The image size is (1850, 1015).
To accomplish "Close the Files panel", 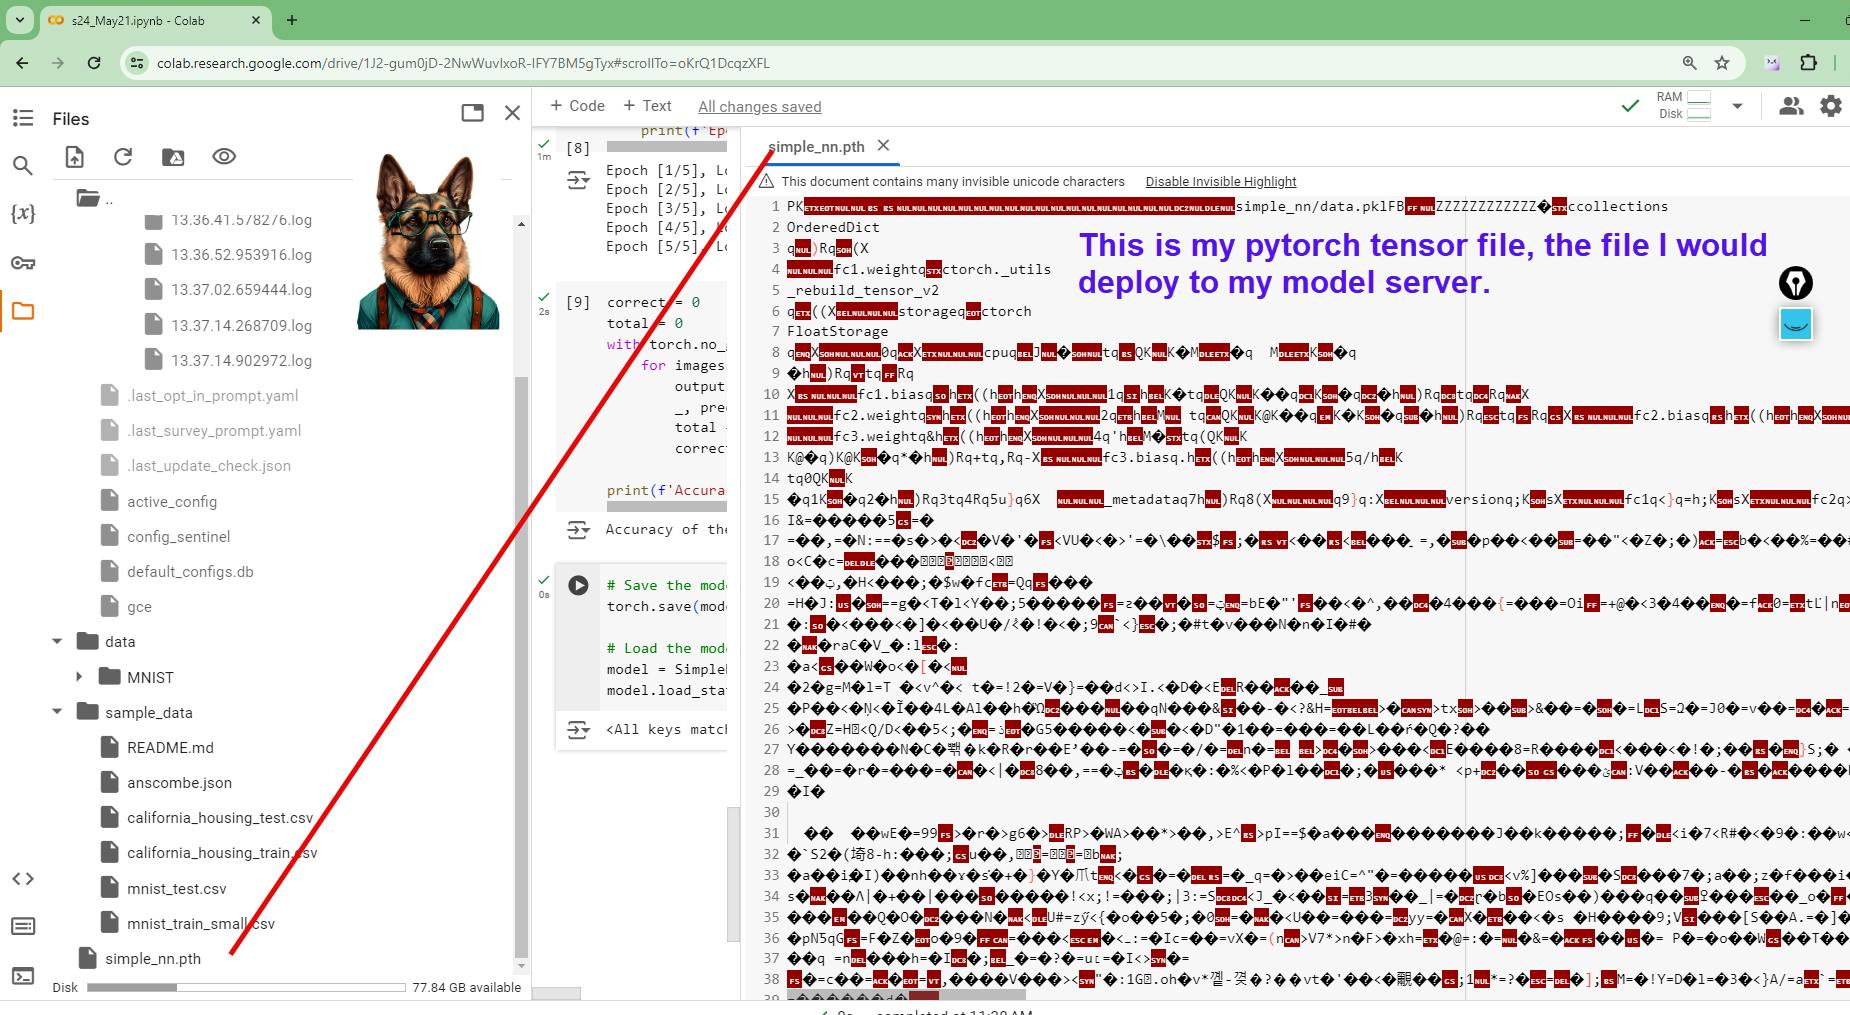I will point(513,113).
